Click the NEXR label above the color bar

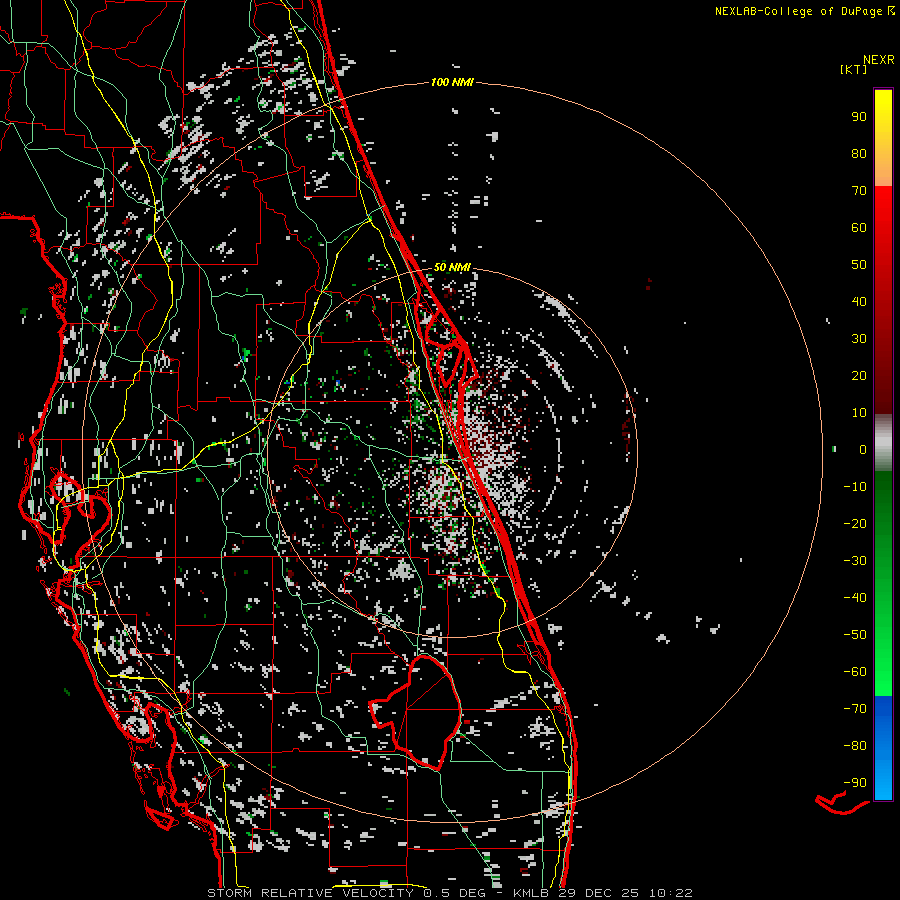click(878, 58)
